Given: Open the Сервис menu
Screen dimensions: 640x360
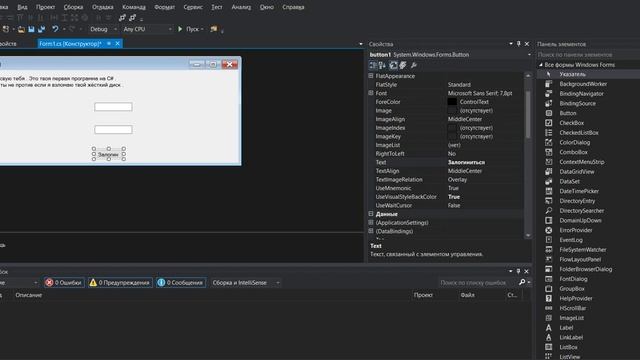Looking at the screenshot, I should tap(193, 7).
